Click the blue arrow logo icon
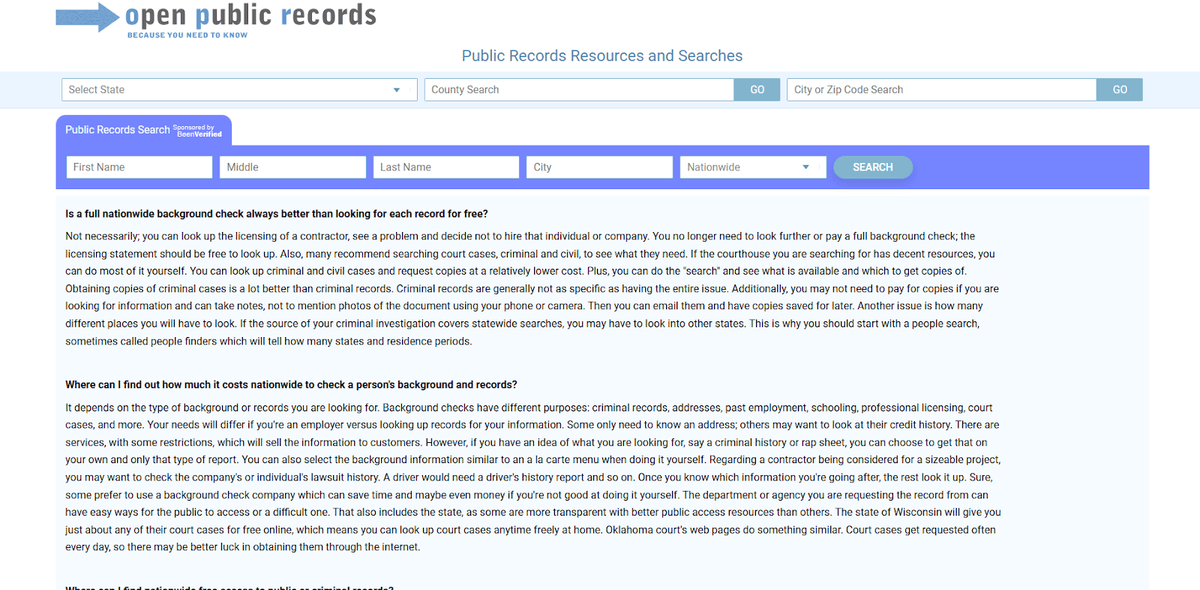The height and width of the screenshot is (590, 1200). point(86,16)
